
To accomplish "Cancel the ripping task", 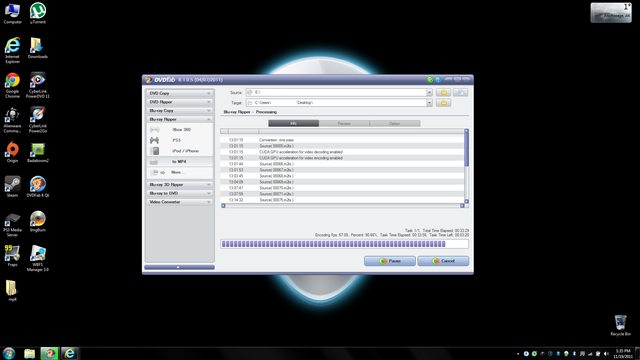I will click(443, 261).
